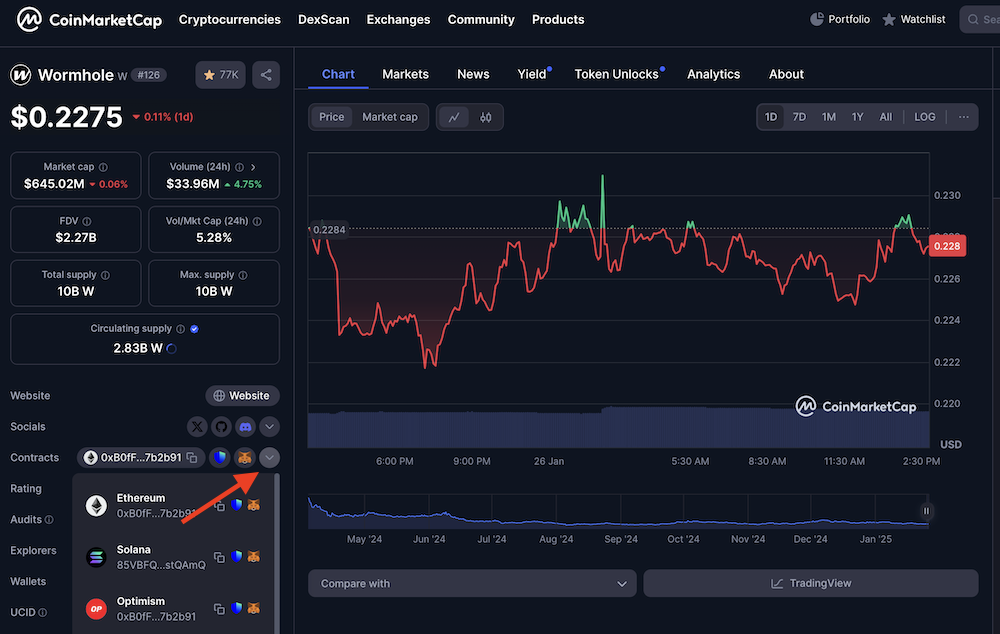This screenshot has width=1000, height=634.
Task: Open the share icon next to the star
Action: point(265,74)
